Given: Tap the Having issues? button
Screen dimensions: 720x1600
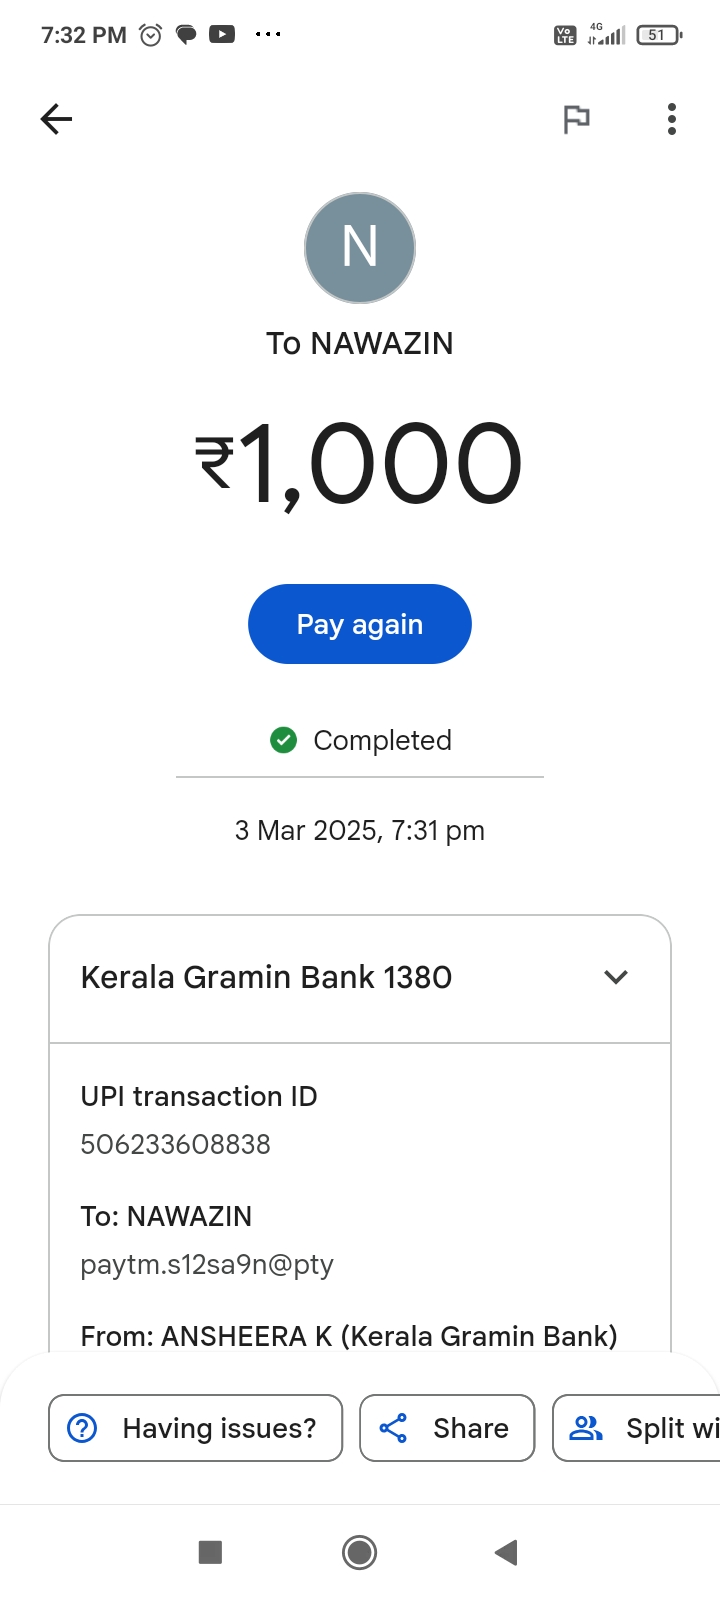Looking at the screenshot, I should (x=196, y=1428).
